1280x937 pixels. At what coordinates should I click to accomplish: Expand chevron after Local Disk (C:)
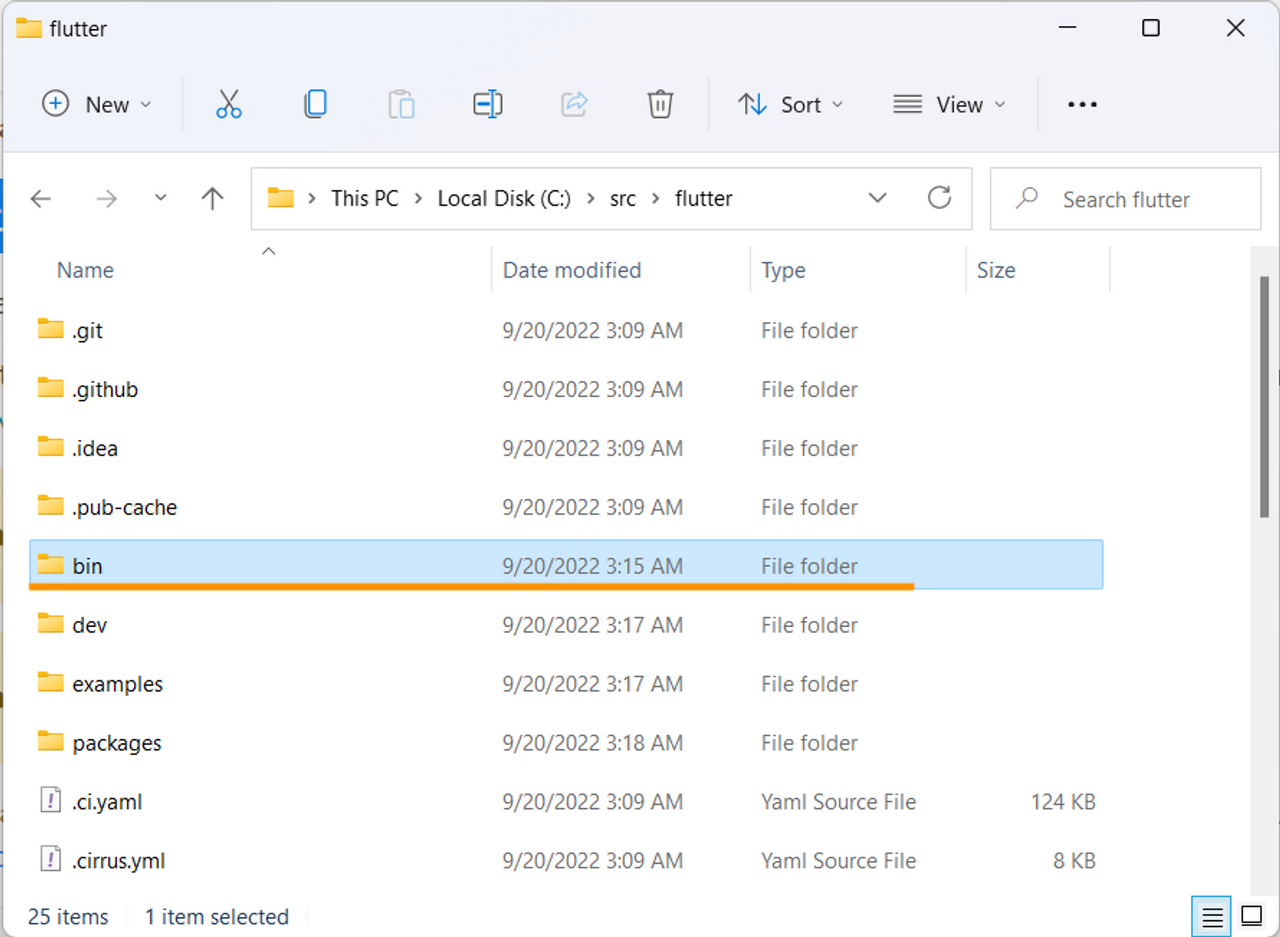591,199
